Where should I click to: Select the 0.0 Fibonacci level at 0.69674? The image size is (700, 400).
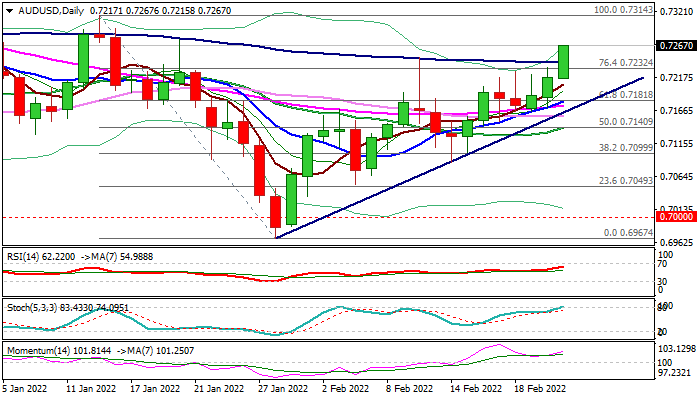point(627,231)
